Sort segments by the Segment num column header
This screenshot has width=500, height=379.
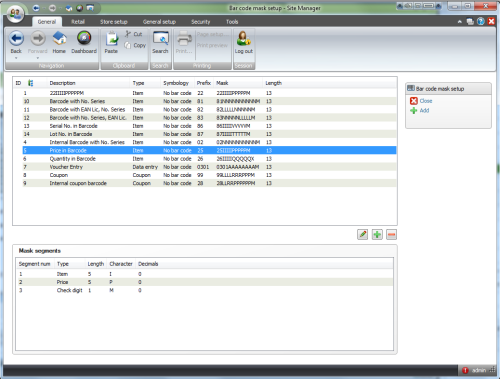[34, 264]
